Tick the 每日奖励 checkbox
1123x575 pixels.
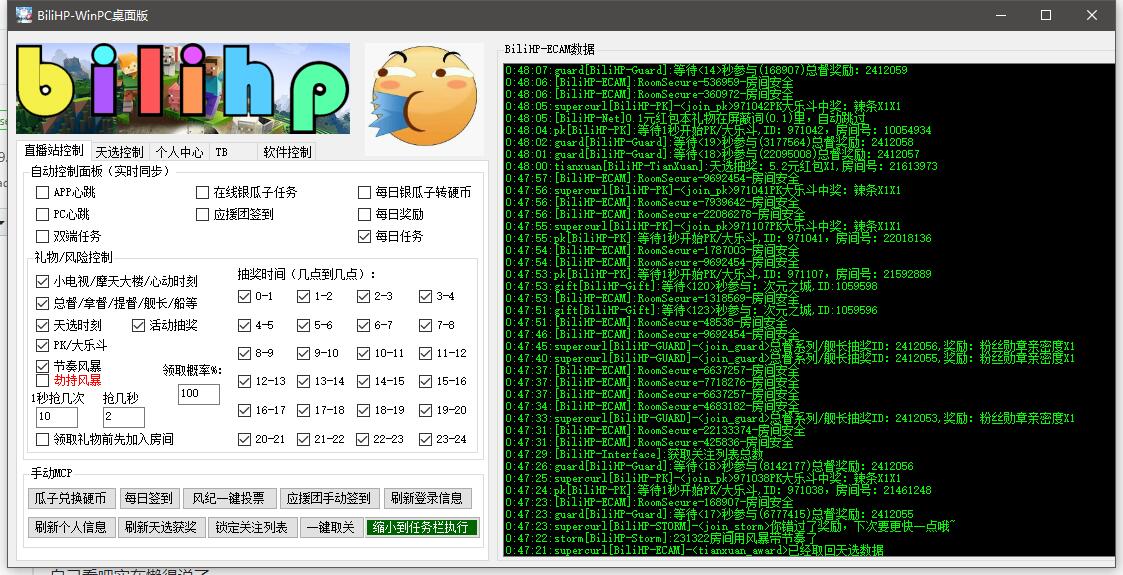(365, 214)
